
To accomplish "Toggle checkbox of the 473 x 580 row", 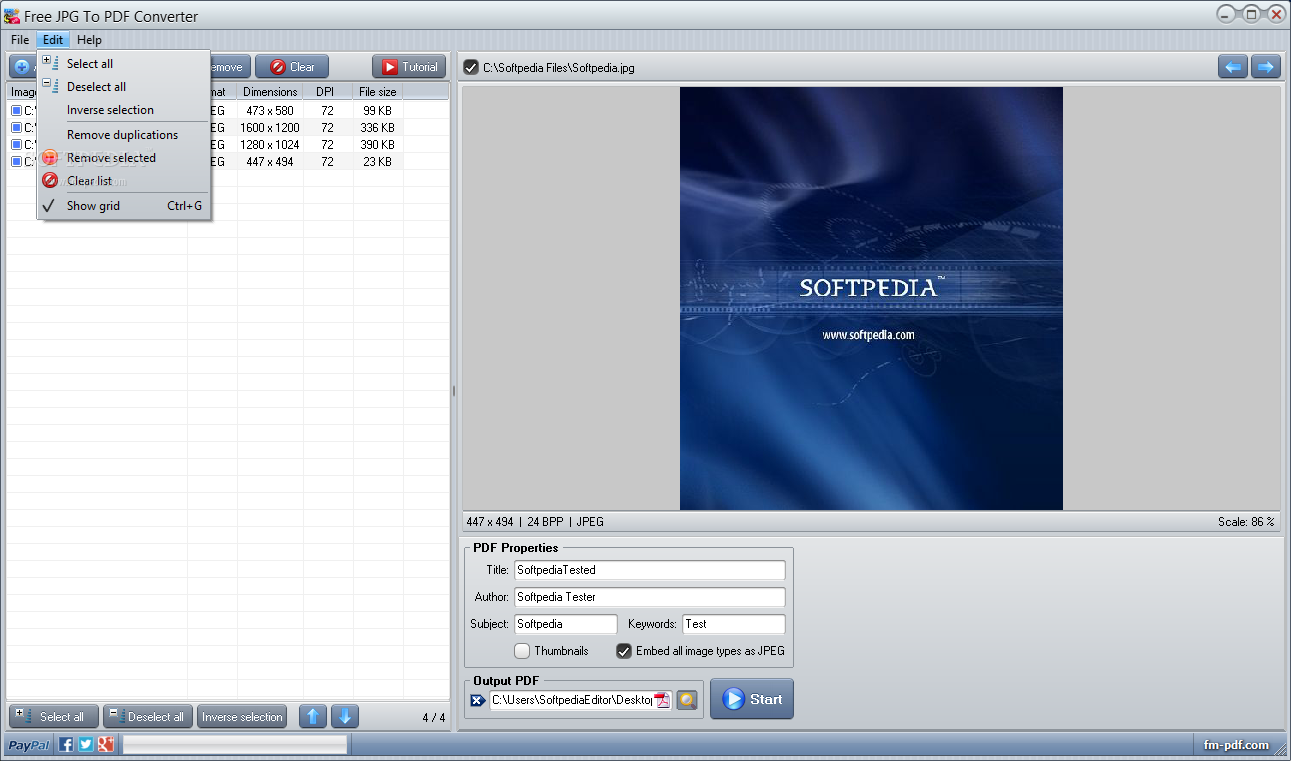I will pyautogui.click(x=16, y=111).
